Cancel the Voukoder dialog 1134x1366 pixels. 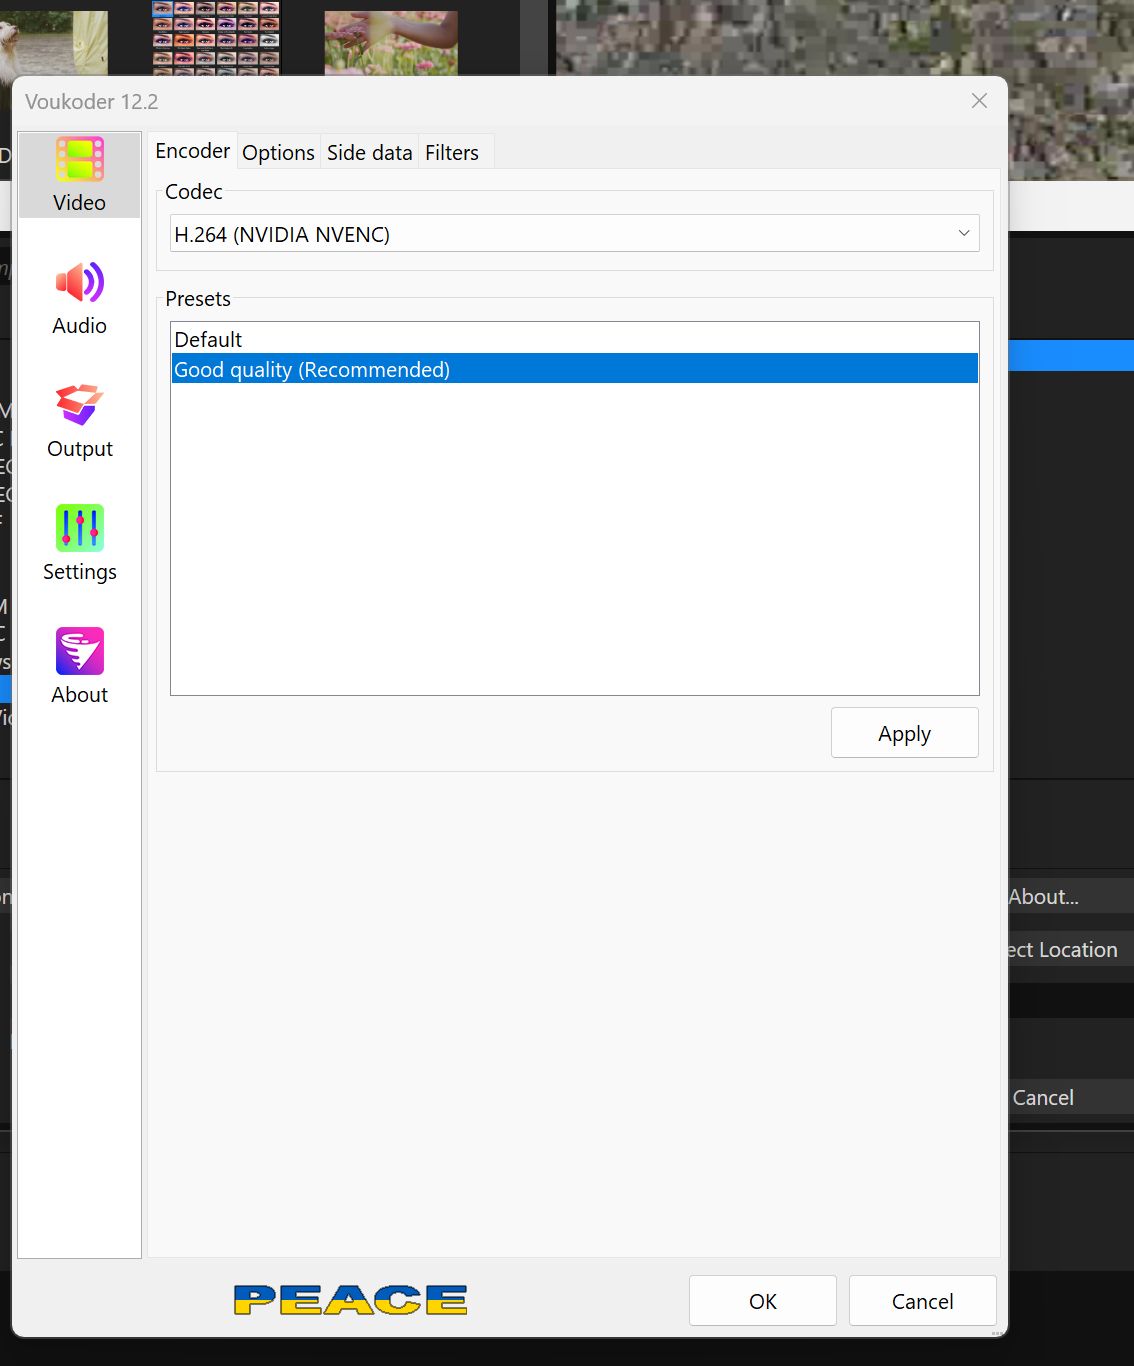point(922,1301)
